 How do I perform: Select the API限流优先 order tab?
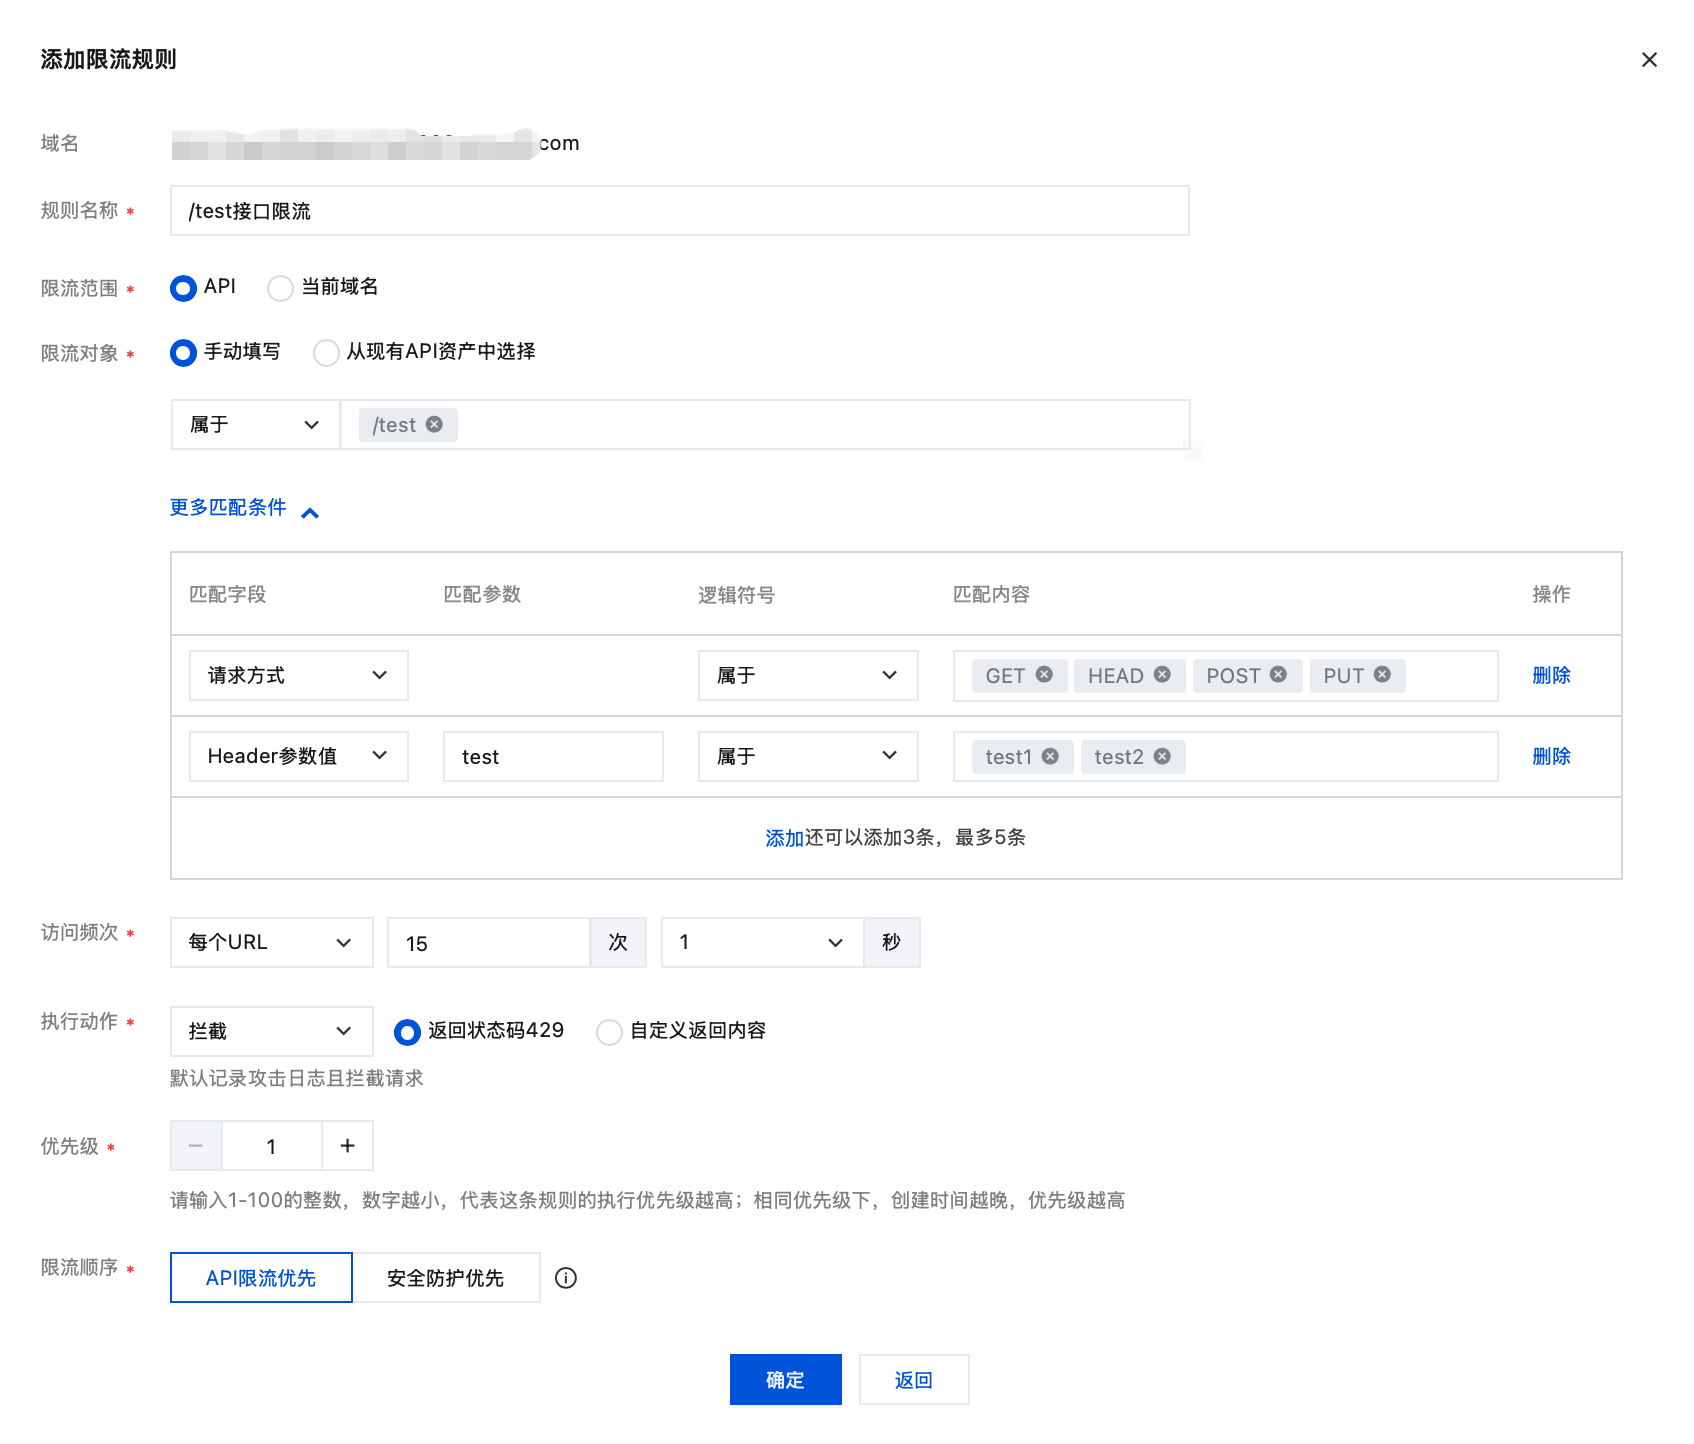pyautogui.click(x=261, y=1278)
